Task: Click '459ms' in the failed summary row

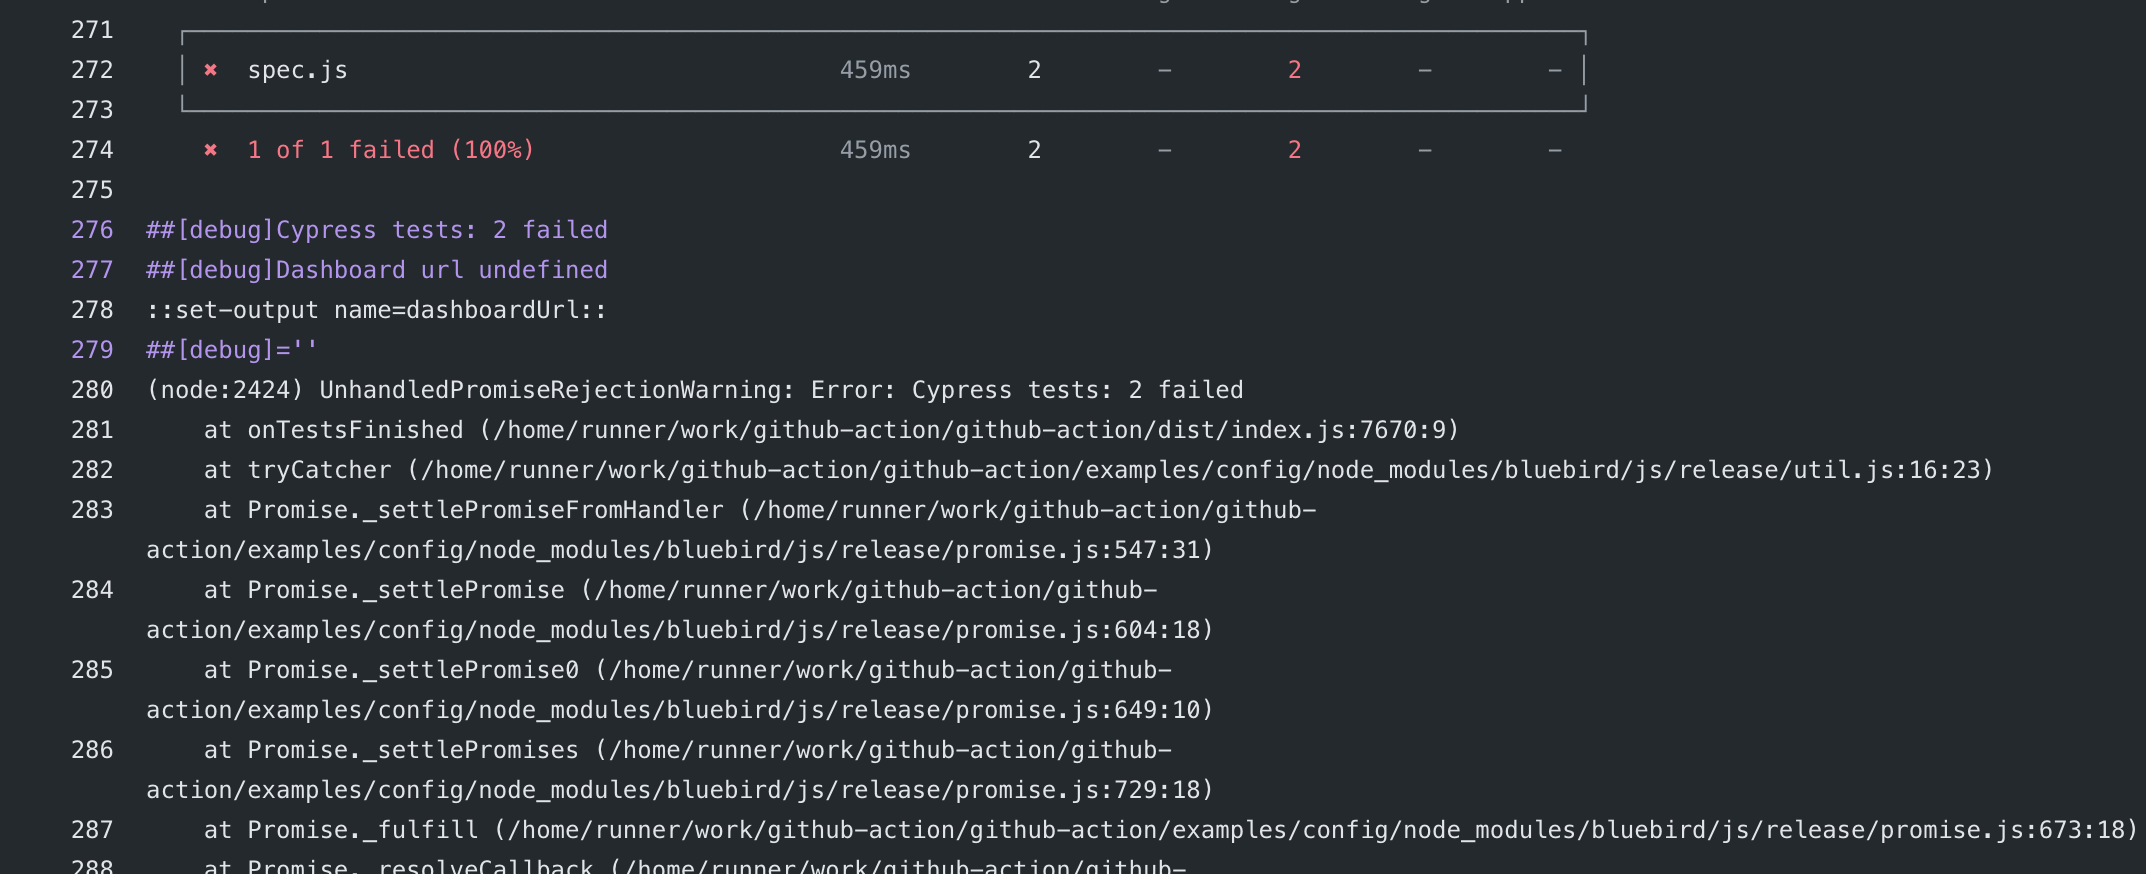Action: [x=875, y=150]
